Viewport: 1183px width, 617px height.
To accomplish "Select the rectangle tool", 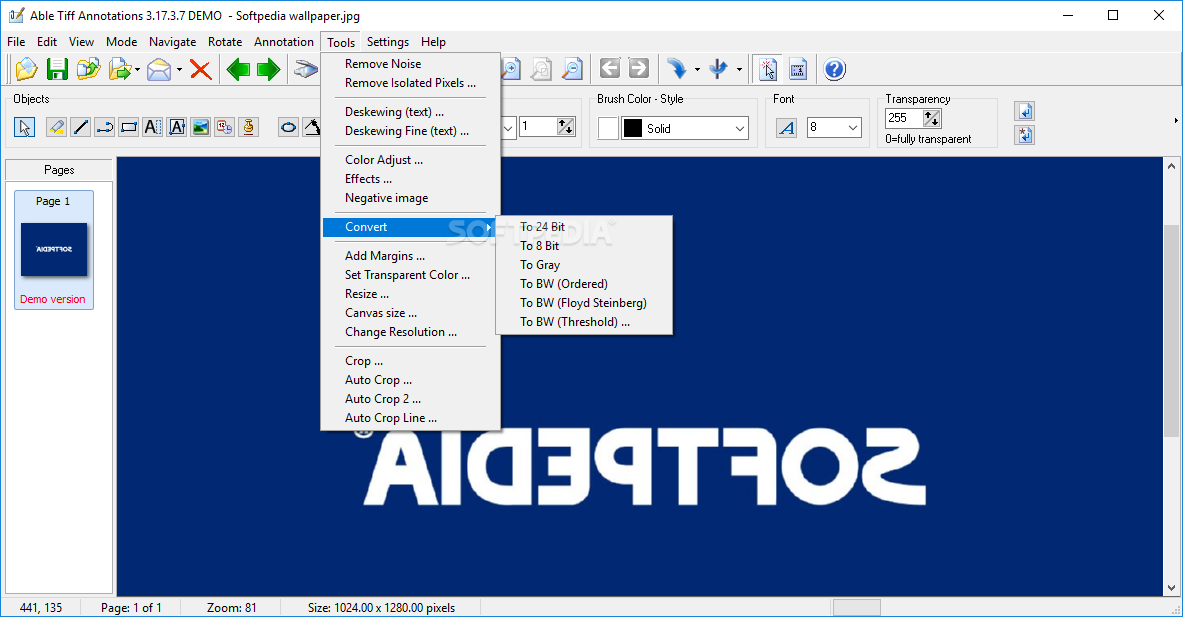I will pyautogui.click(x=129, y=127).
